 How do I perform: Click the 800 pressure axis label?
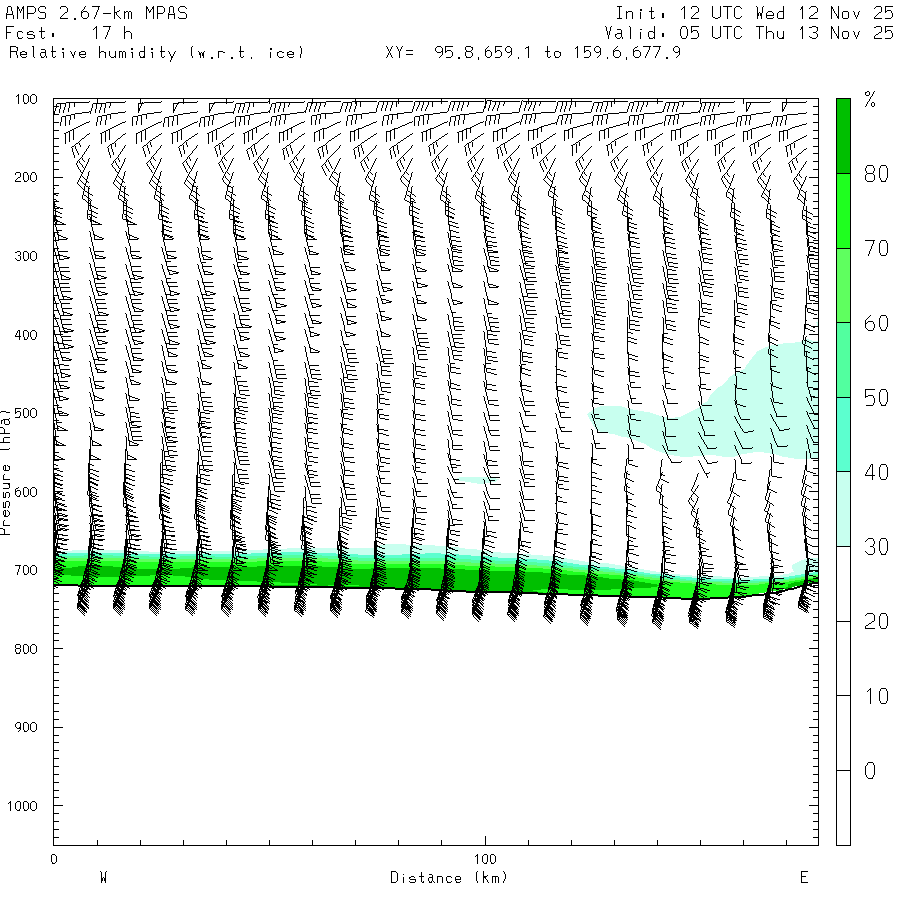coord(26,649)
